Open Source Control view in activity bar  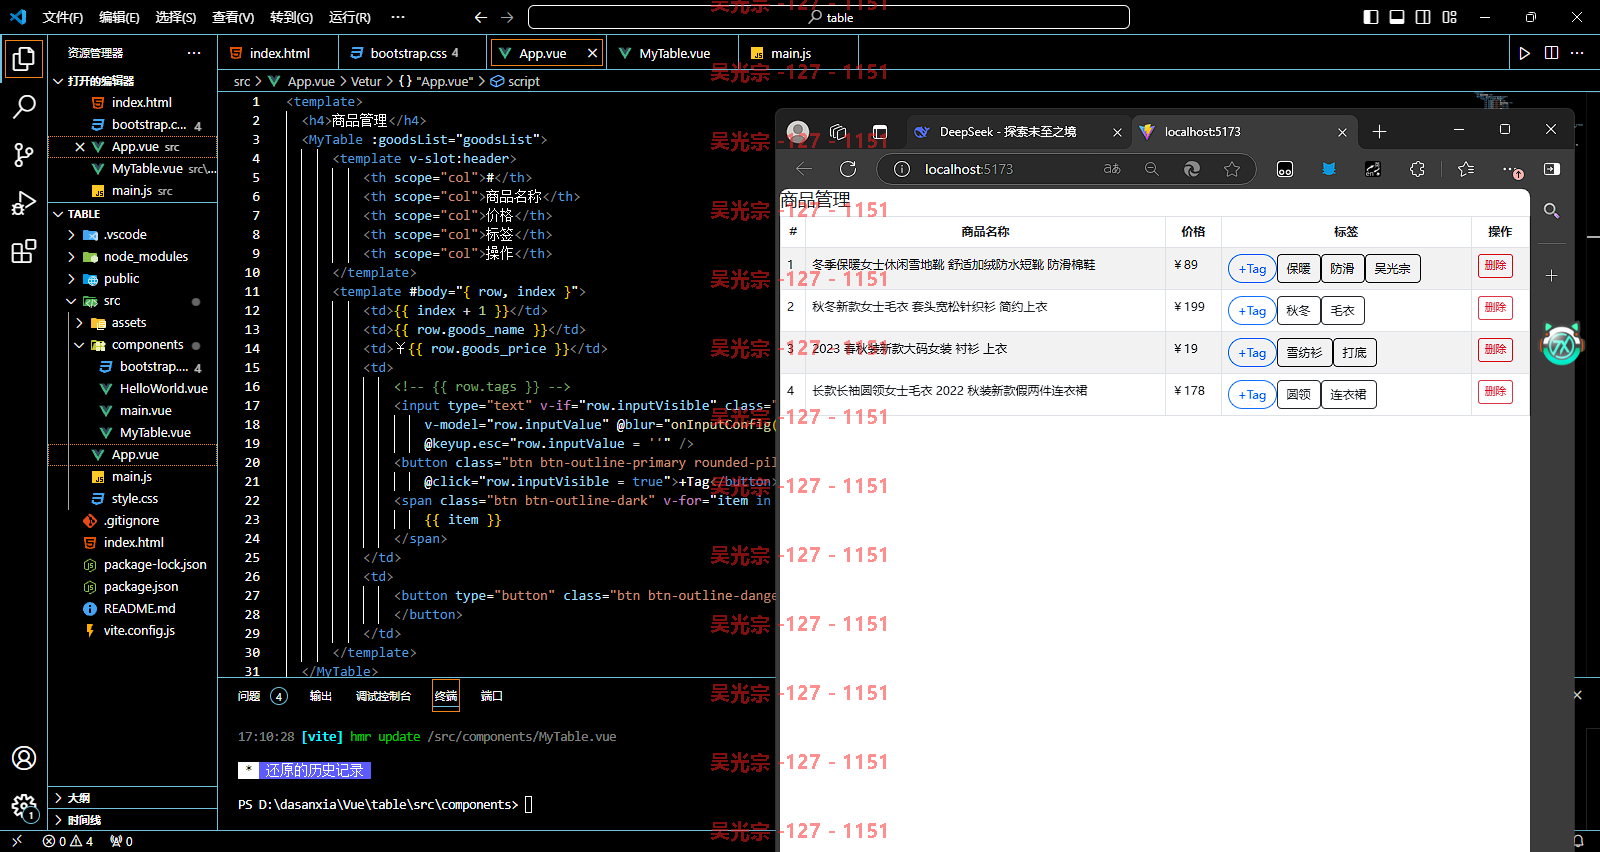click(x=23, y=155)
